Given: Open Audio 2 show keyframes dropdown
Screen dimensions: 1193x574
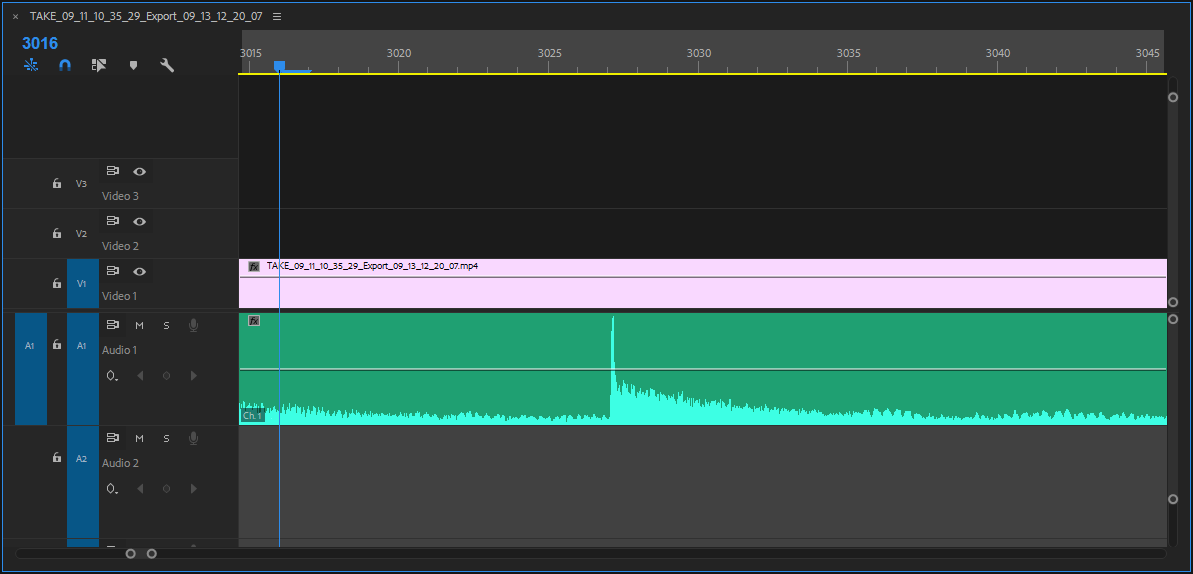Looking at the screenshot, I should pos(112,489).
